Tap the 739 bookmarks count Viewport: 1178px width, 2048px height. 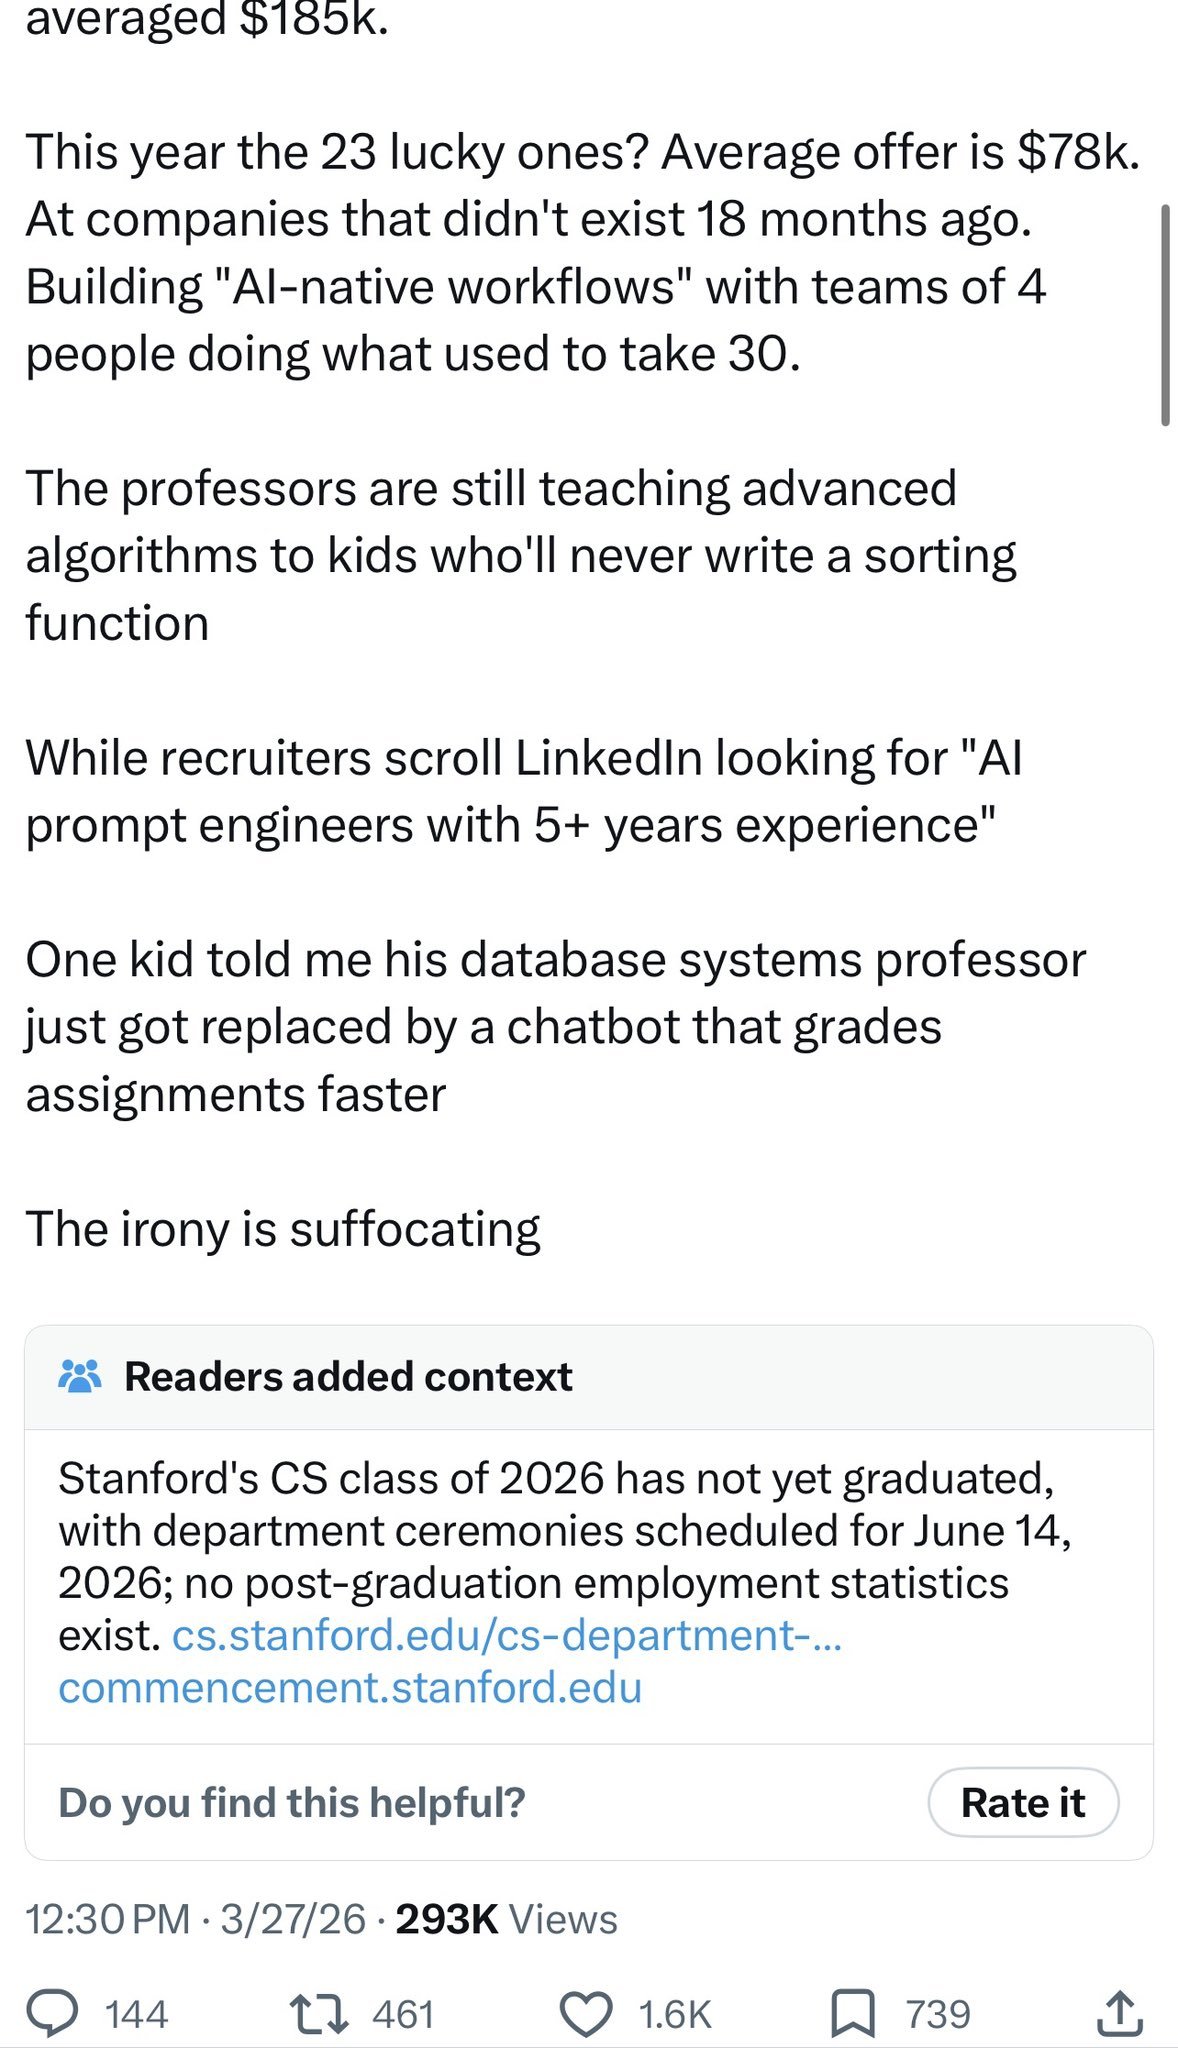tap(938, 2014)
